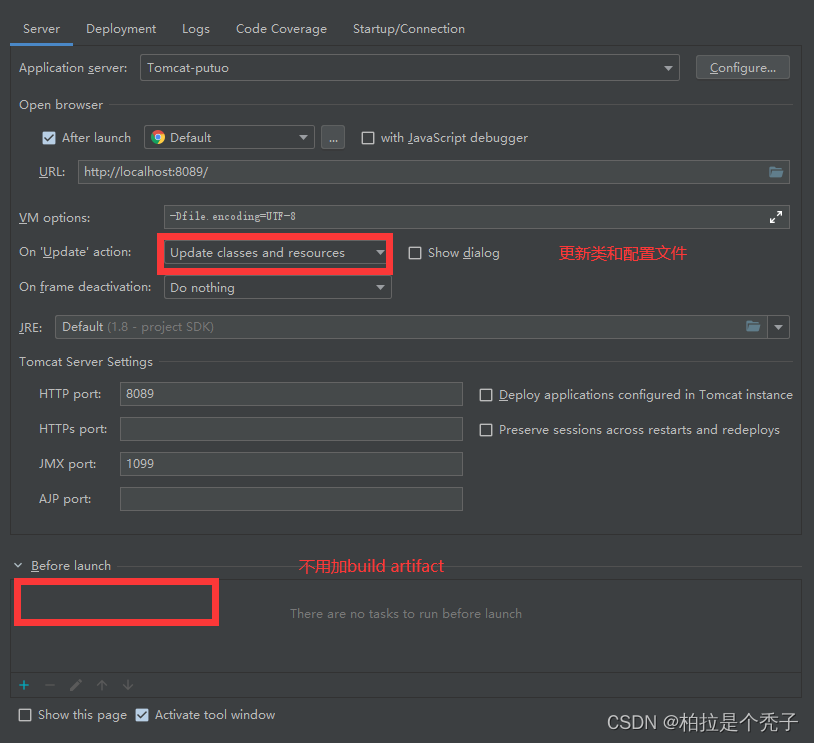The width and height of the screenshot is (814, 743).
Task: Enable with JavaScript debugger
Action: click(369, 137)
